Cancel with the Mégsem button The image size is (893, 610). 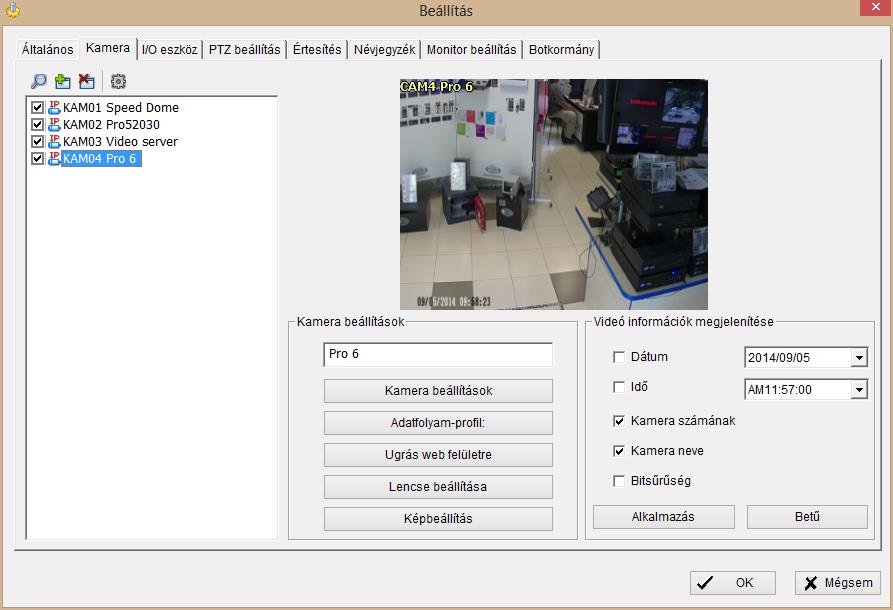click(837, 583)
